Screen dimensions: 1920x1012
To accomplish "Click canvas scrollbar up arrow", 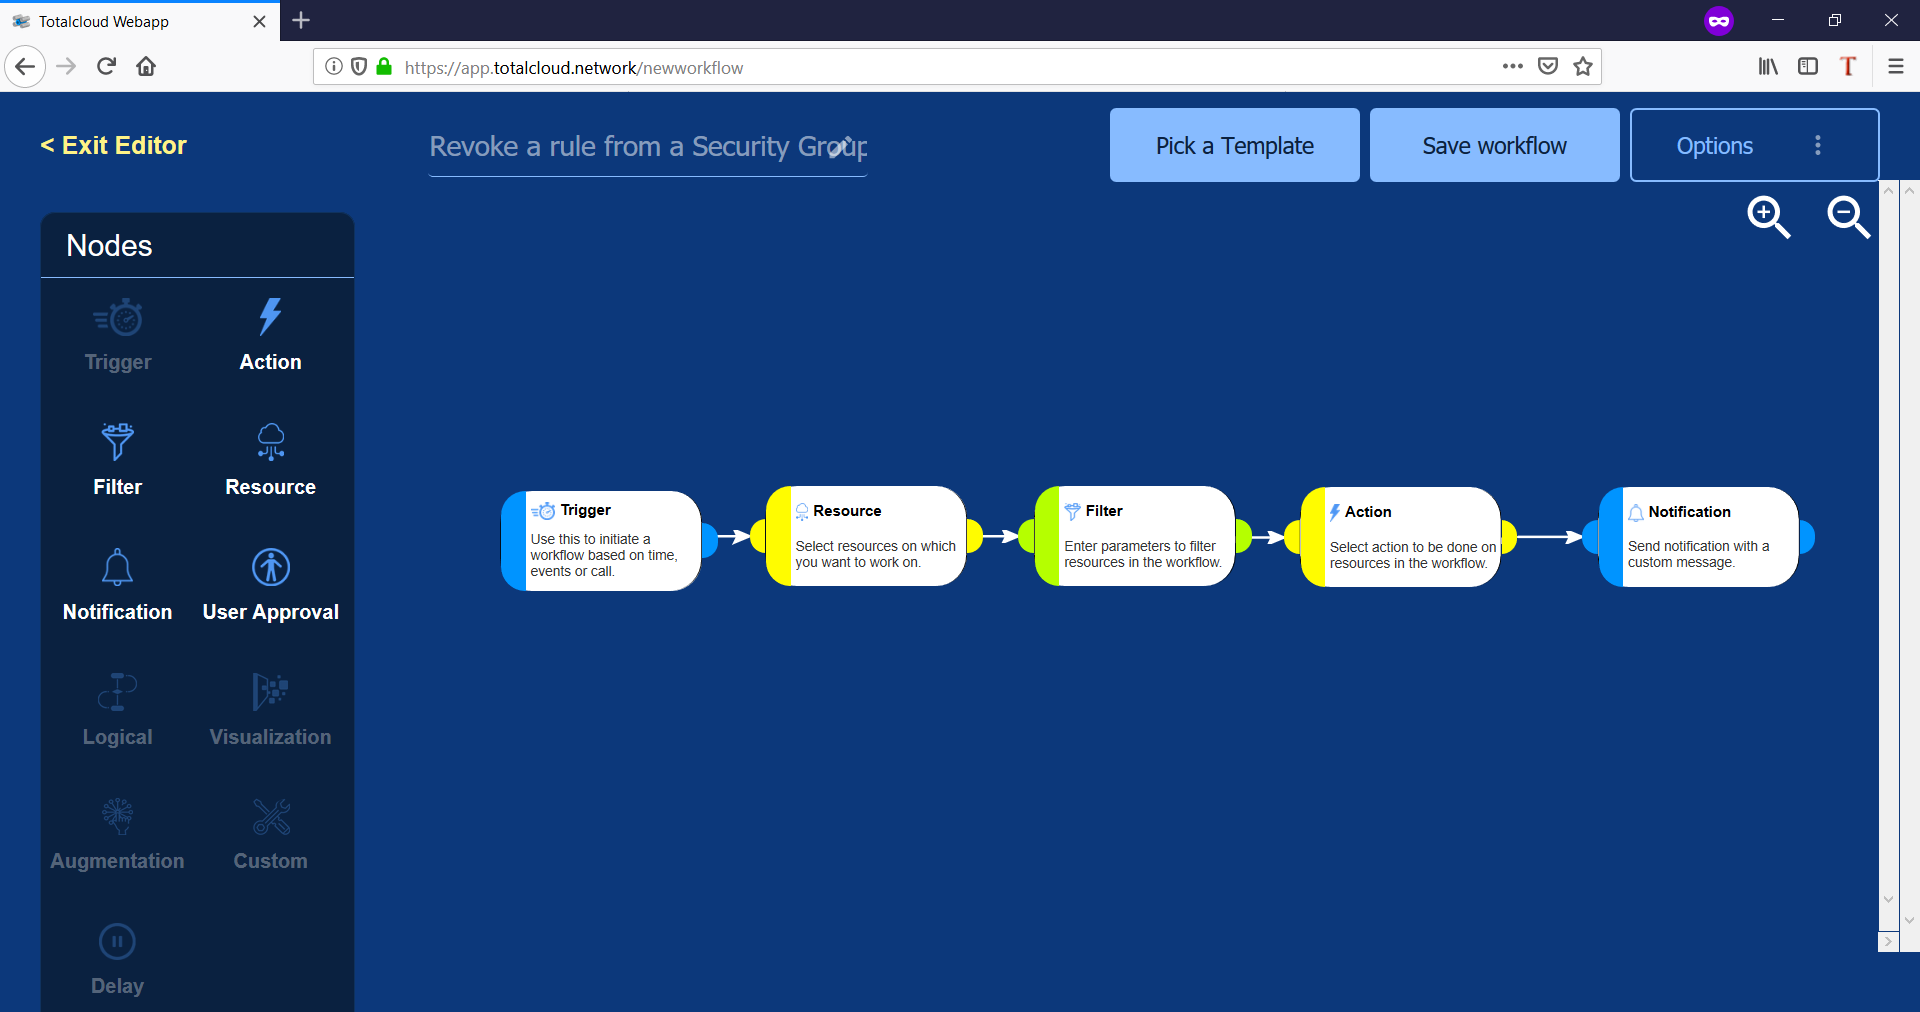I will tap(1888, 190).
